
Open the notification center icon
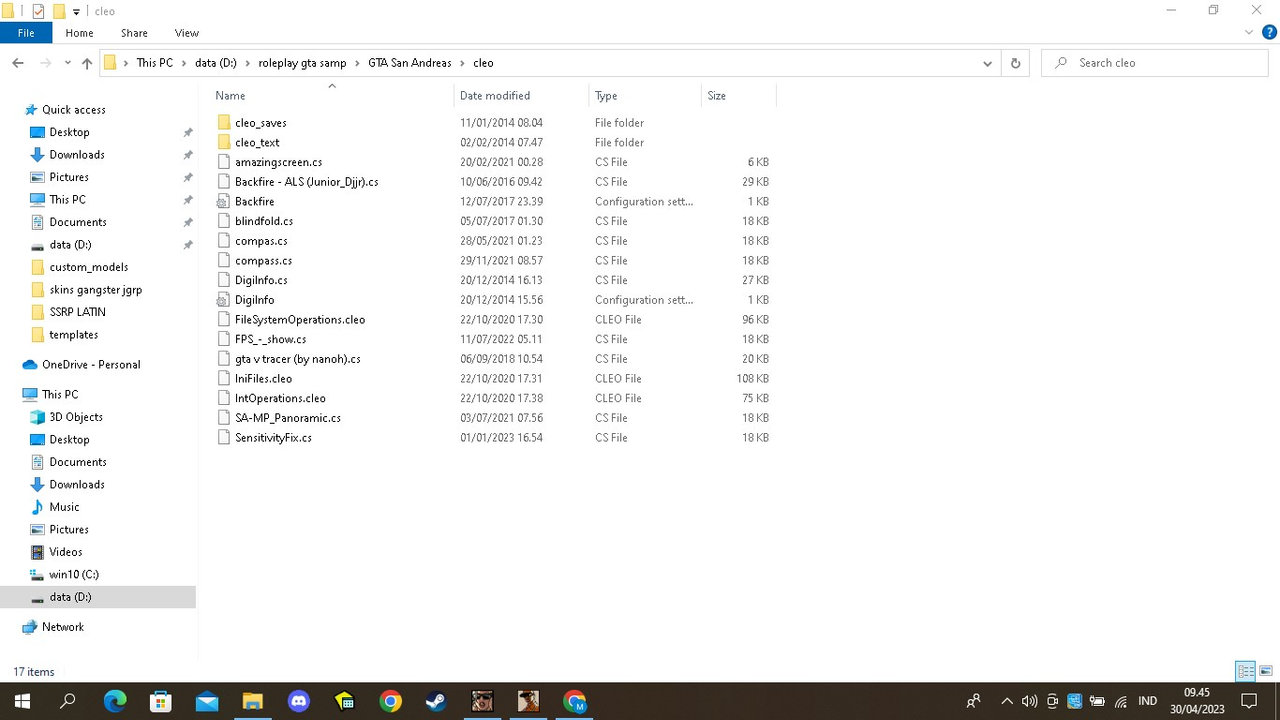(x=1249, y=701)
